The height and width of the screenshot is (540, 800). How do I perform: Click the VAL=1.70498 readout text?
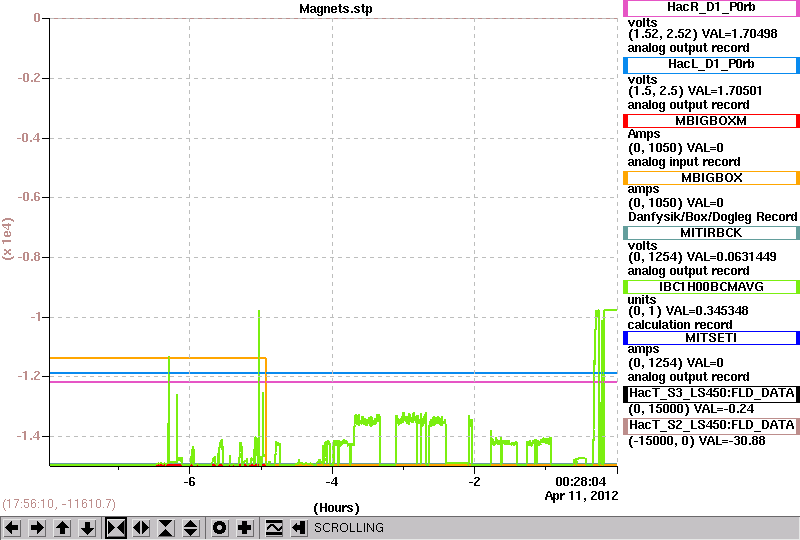click(740, 34)
